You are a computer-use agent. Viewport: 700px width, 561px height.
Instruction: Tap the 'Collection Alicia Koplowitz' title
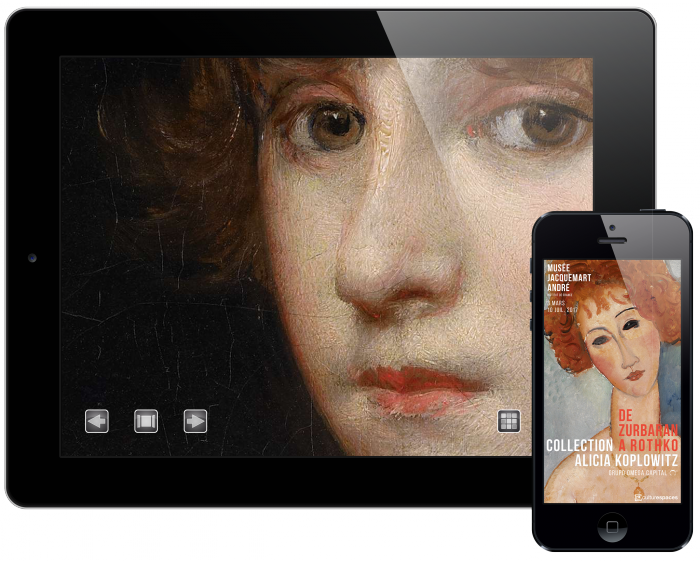pyautogui.click(x=612, y=453)
